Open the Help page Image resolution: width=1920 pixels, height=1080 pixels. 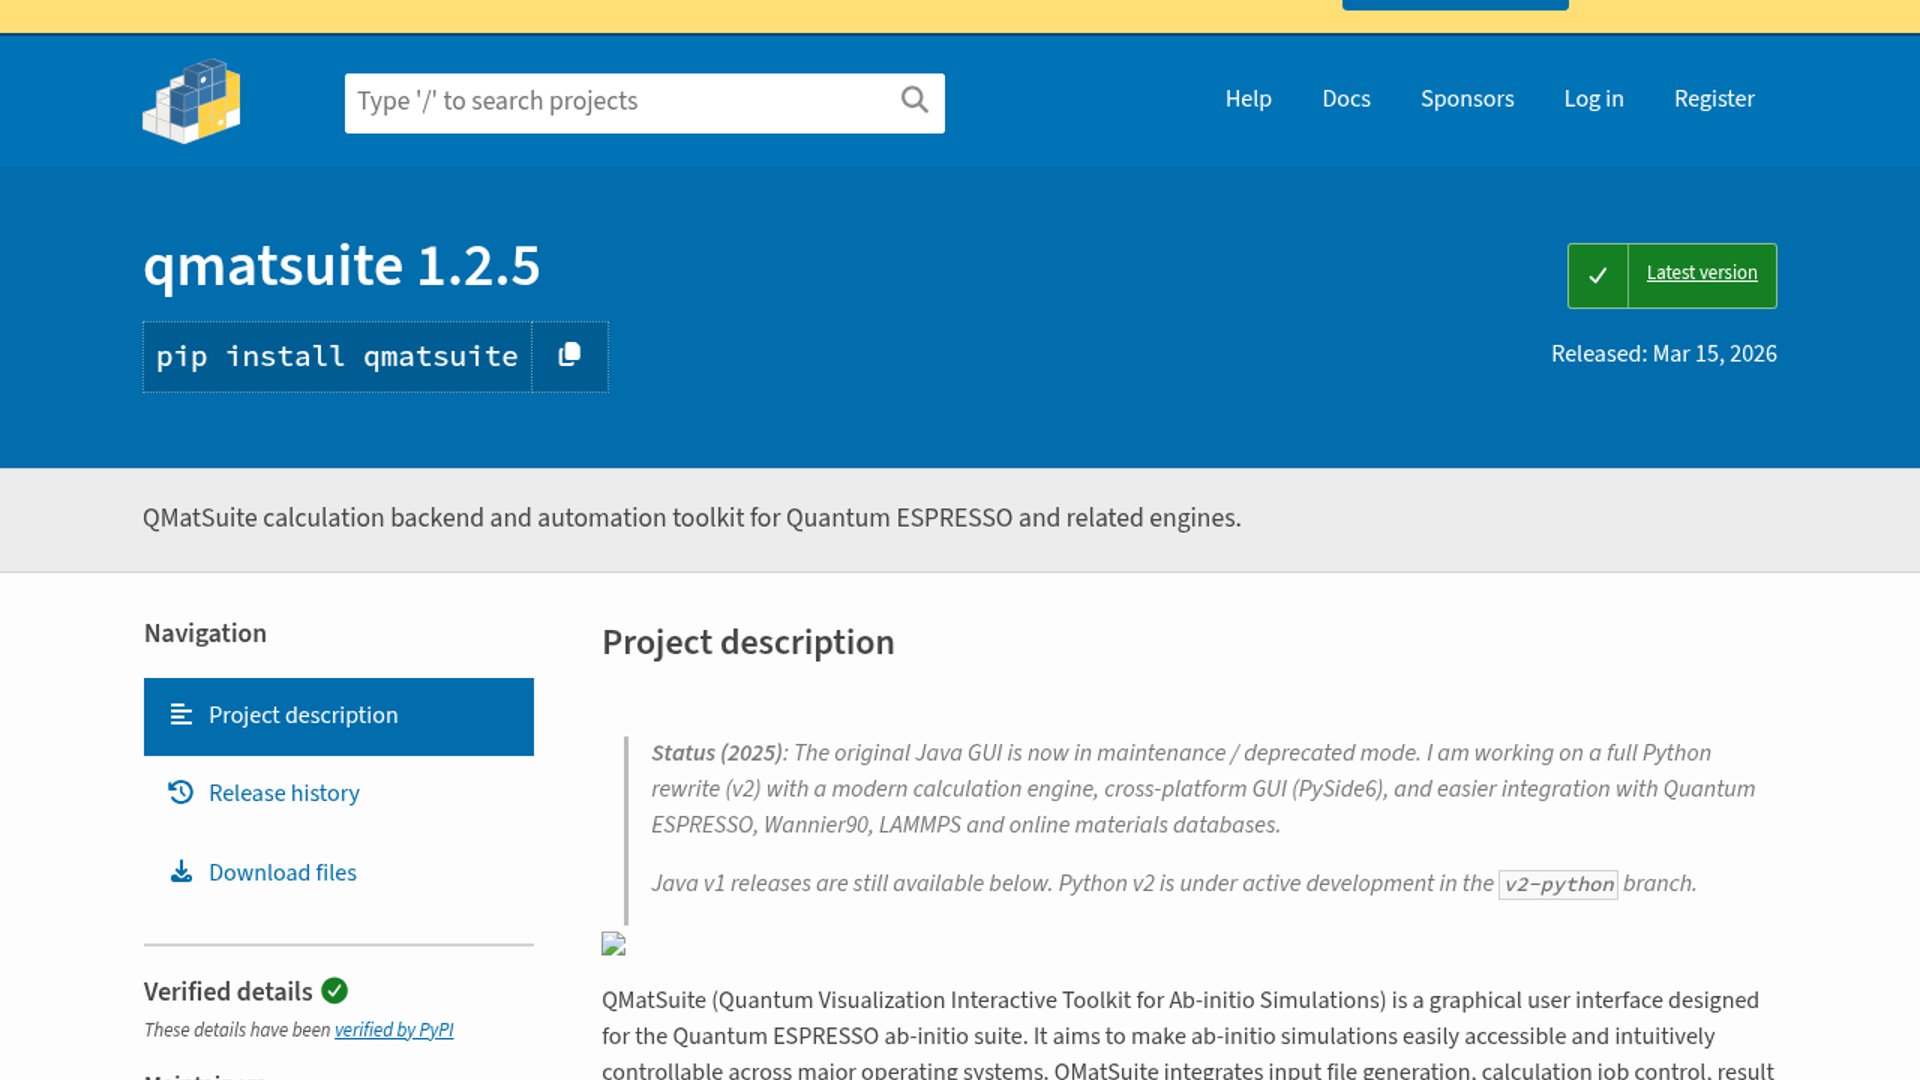(x=1248, y=99)
